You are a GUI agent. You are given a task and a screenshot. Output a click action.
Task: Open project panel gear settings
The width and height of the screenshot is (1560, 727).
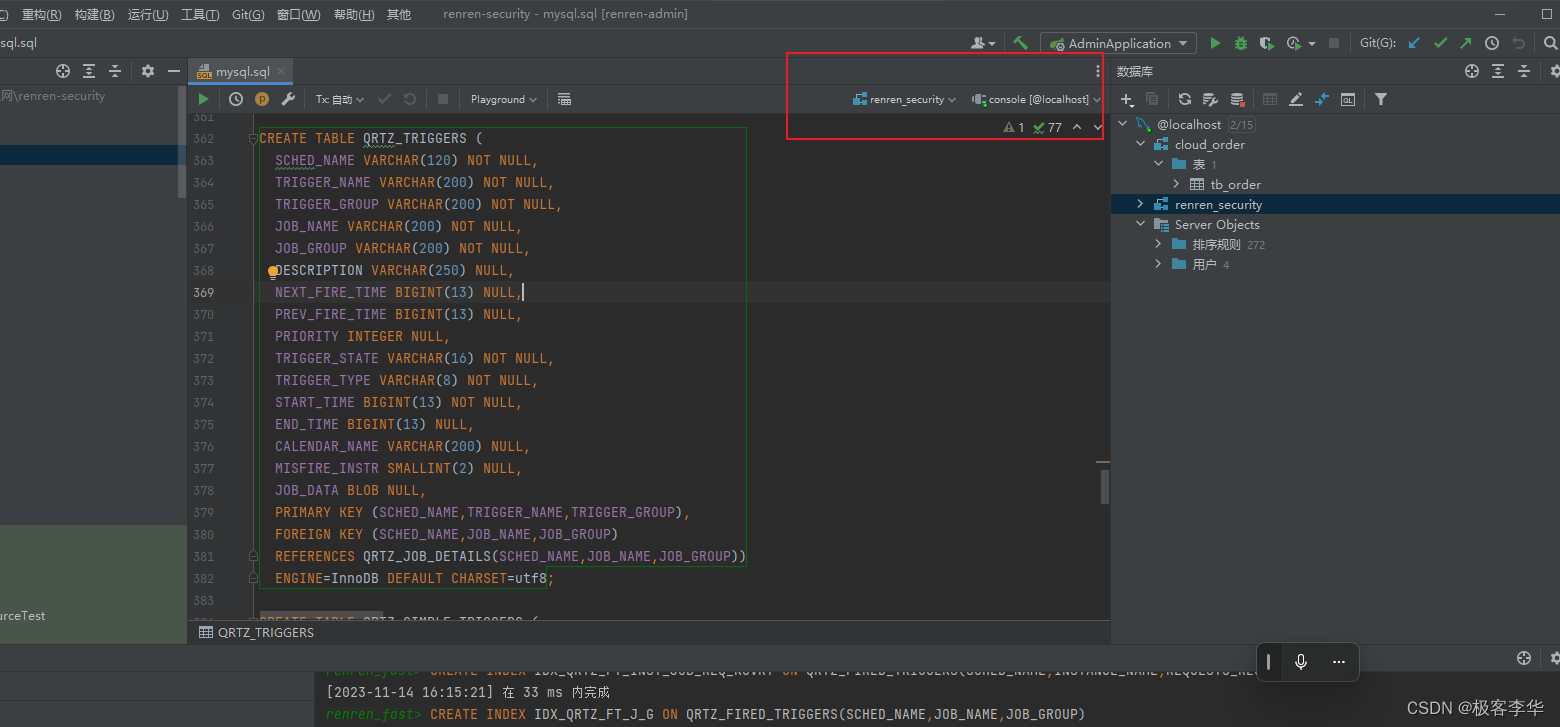point(148,71)
